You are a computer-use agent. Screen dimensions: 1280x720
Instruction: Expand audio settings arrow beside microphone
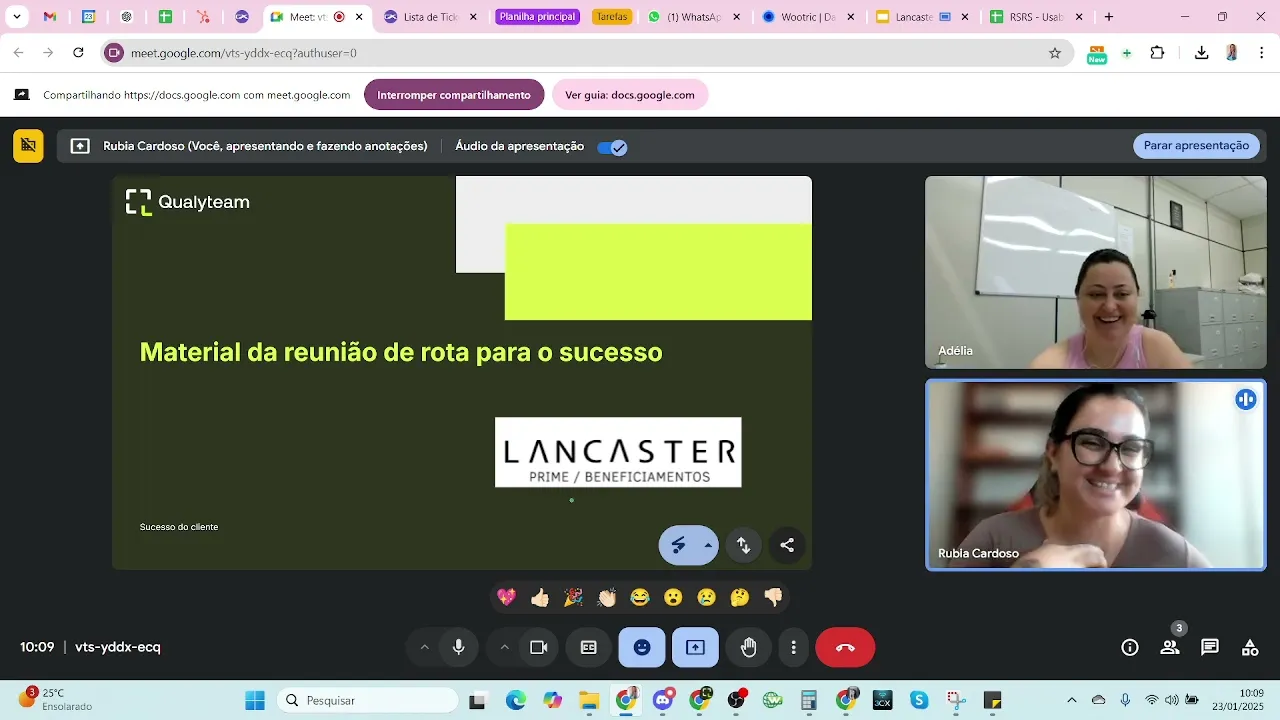[x=424, y=647]
